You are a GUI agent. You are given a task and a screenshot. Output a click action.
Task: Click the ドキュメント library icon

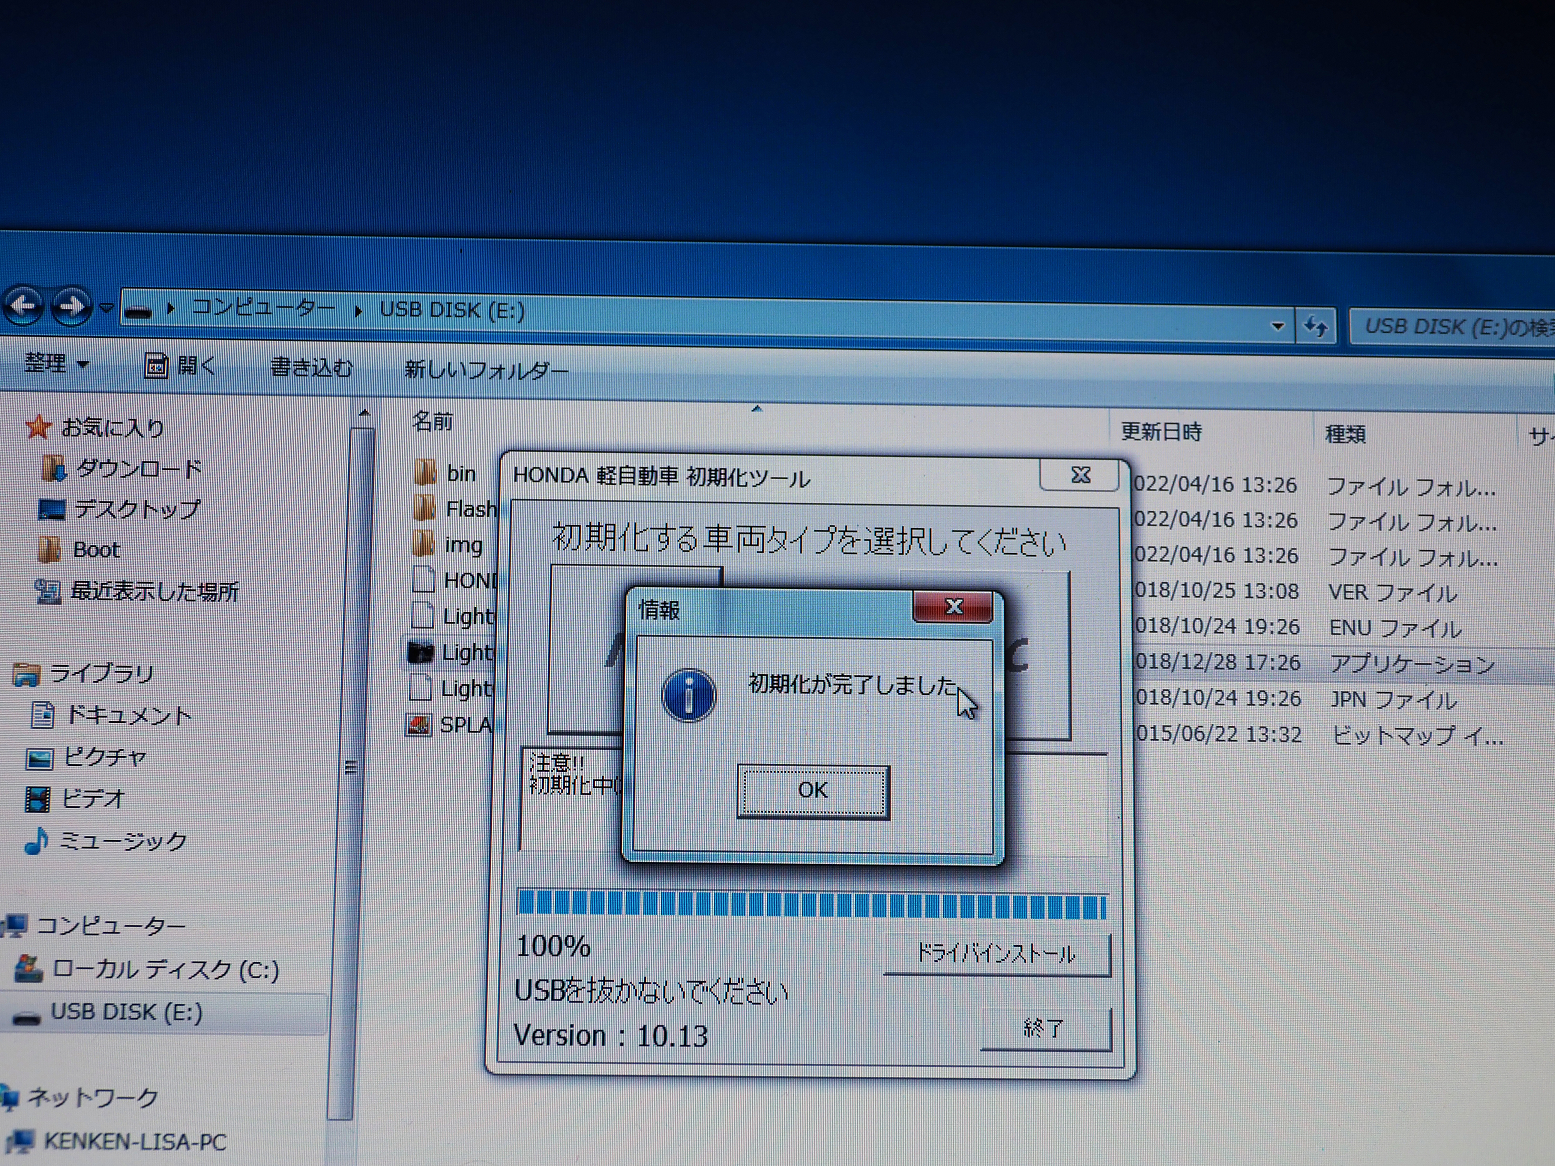click(x=42, y=714)
